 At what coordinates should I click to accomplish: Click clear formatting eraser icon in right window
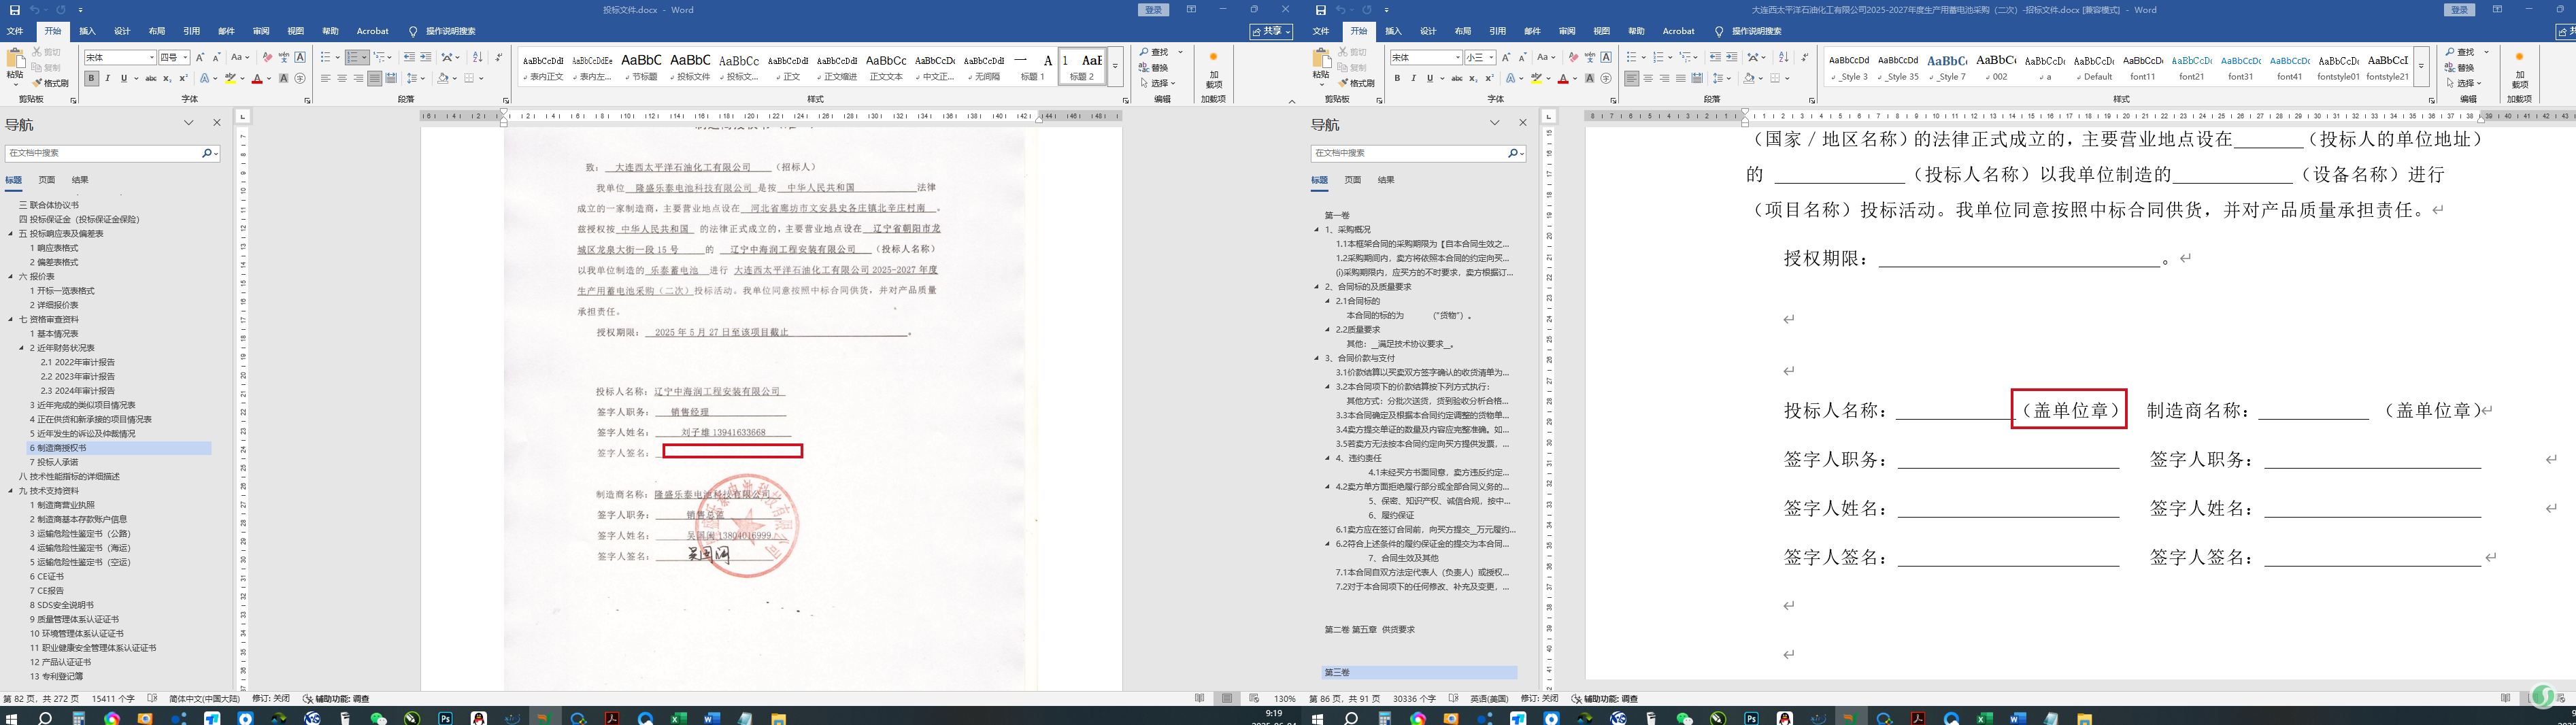1573,57
